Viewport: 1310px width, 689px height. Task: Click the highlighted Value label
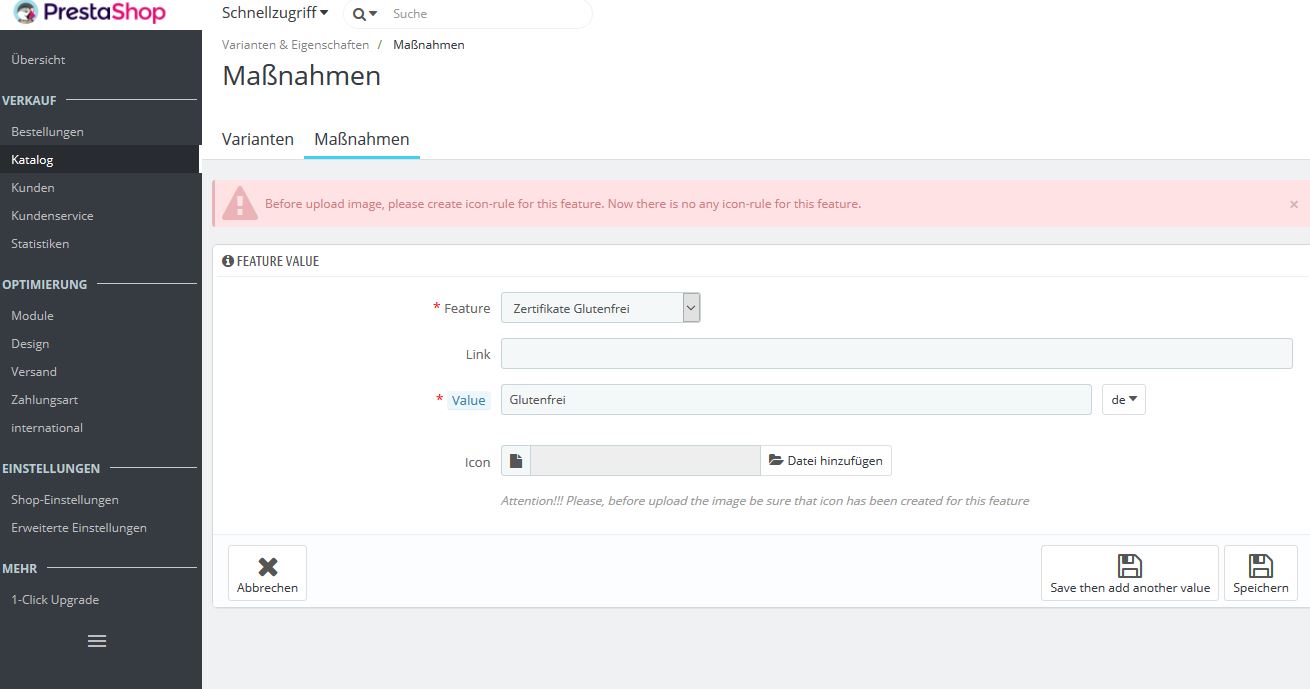click(468, 400)
